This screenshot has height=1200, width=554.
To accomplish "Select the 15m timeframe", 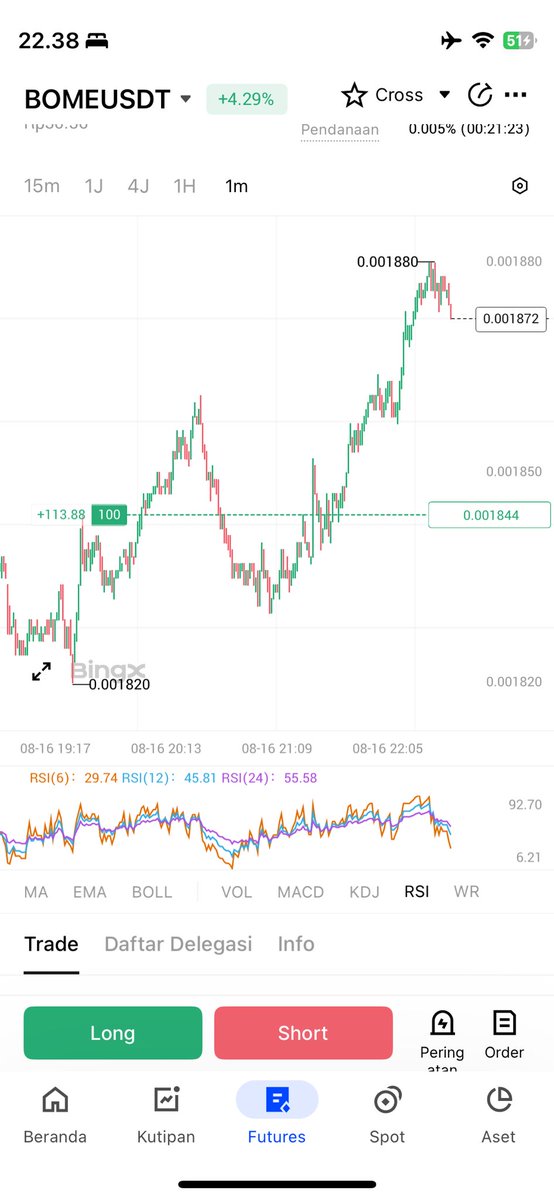I will pos(42,186).
